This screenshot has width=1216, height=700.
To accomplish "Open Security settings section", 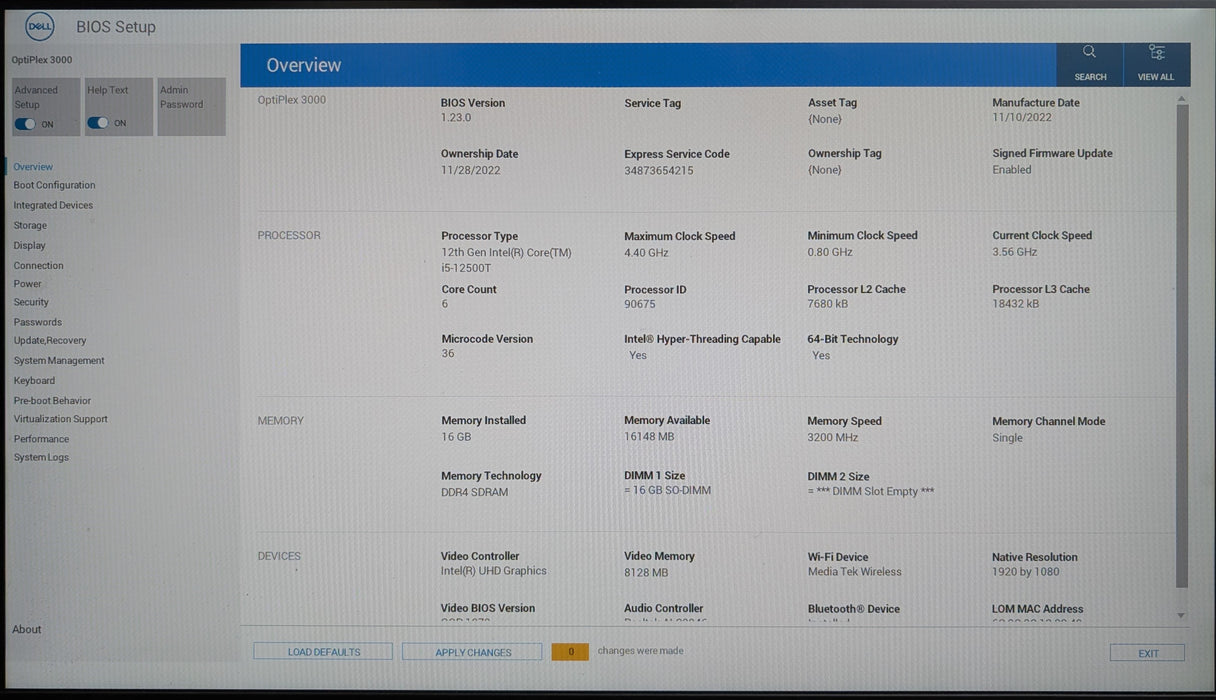I will point(31,302).
